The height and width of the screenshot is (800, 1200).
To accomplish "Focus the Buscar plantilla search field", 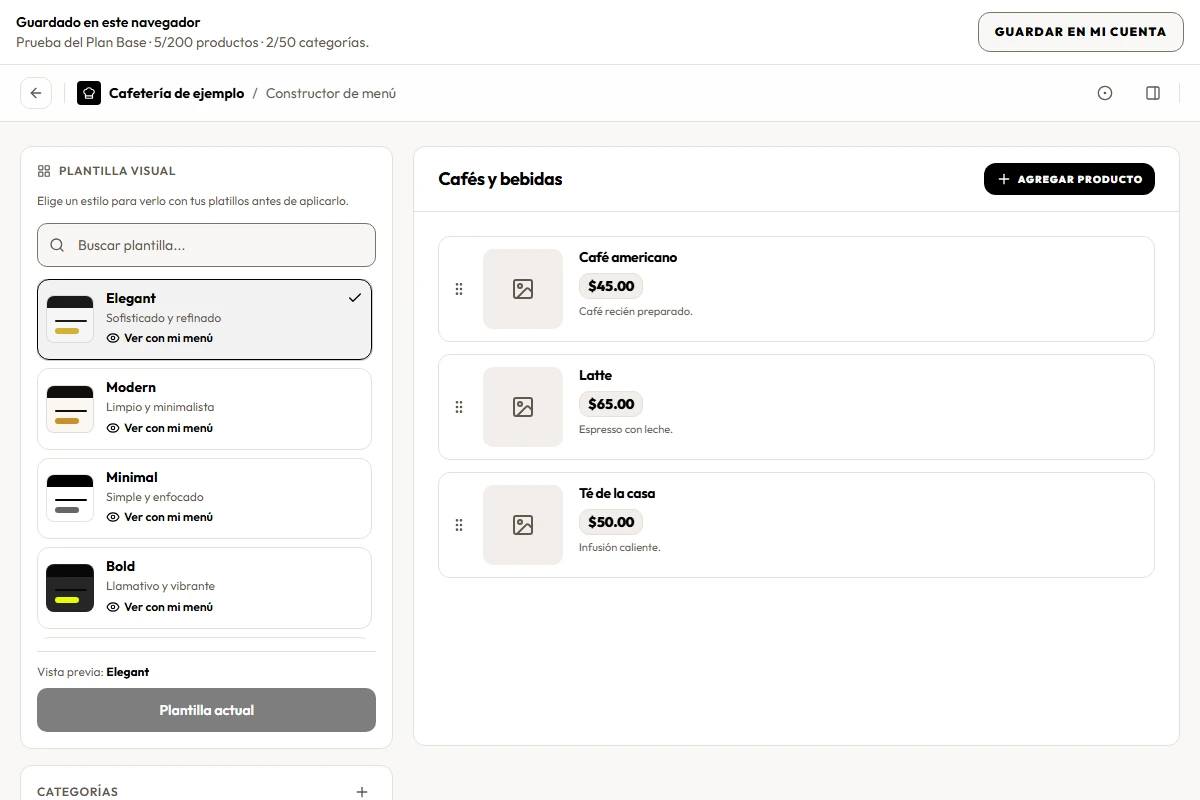I will pos(207,245).
